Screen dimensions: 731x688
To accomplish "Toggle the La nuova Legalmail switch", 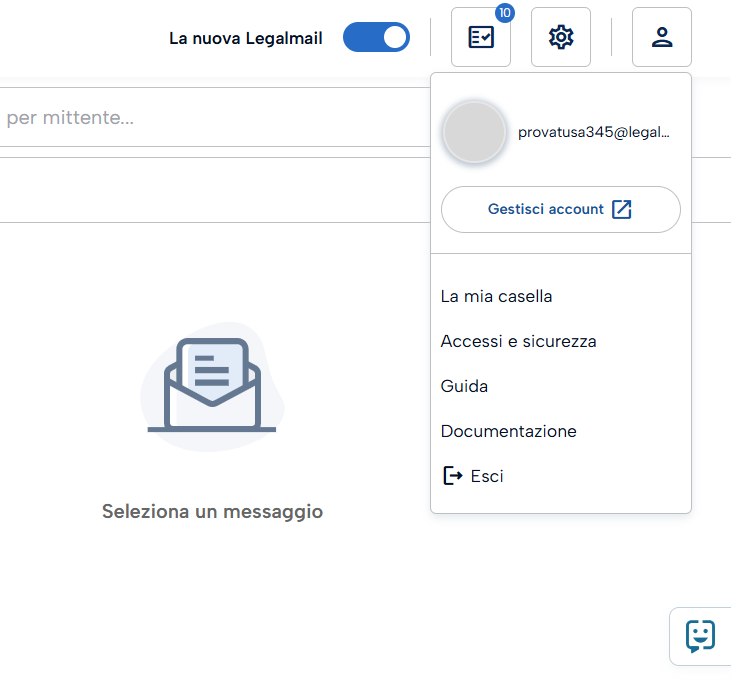I will (x=376, y=38).
